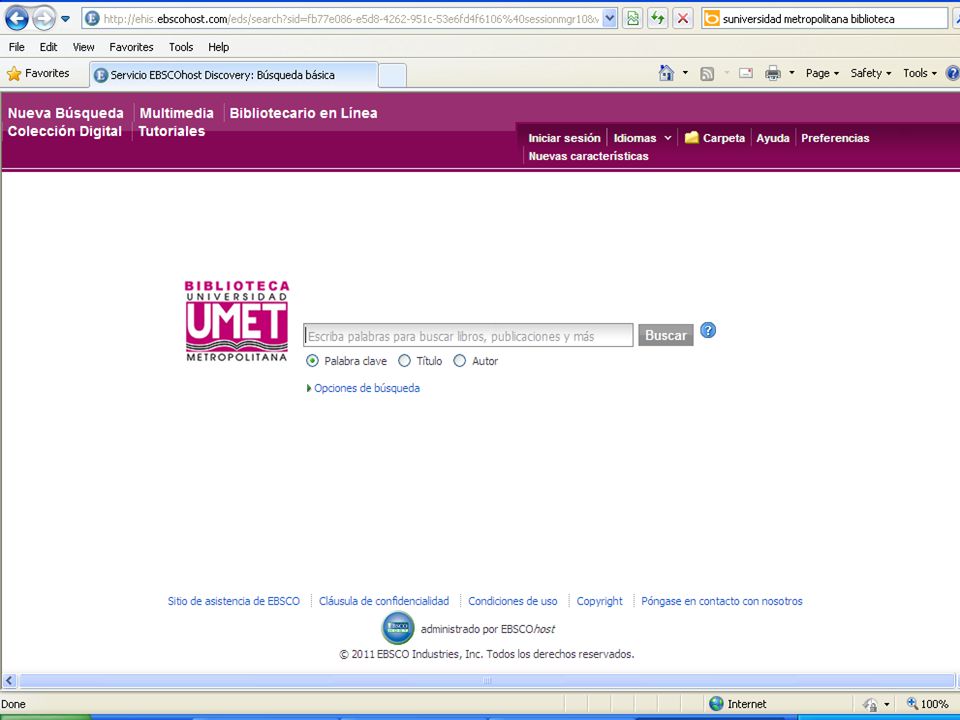Open the Preferencias link
This screenshot has height=720, width=960.
(x=835, y=138)
